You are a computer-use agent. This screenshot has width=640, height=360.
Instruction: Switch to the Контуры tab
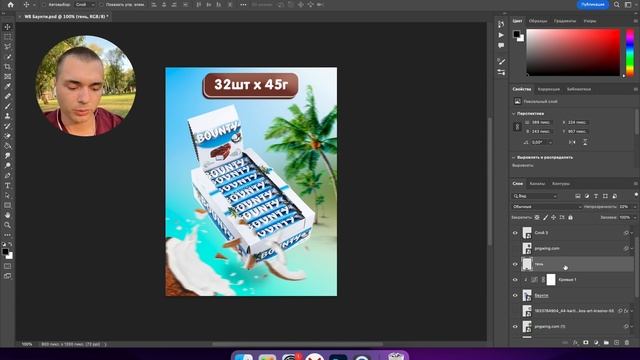561,184
